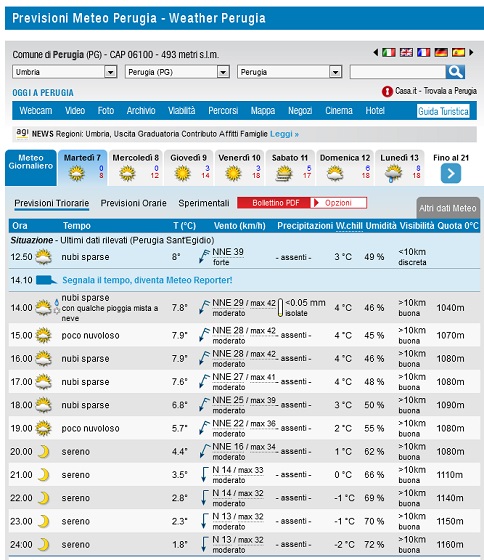This screenshot has width=484, height=560.
Task: Switch language with the British flag icon
Action: [x=406, y=52]
